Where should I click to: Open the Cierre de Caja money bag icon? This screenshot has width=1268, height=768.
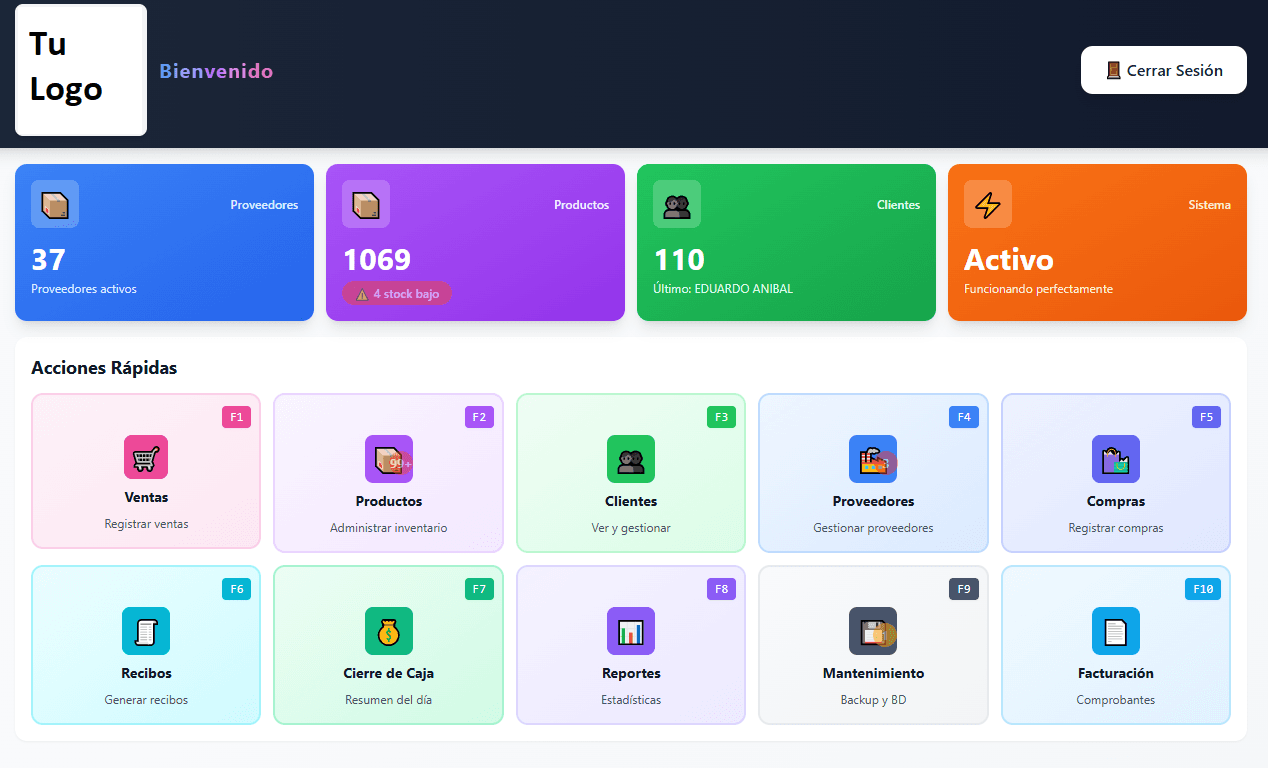click(x=389, y=631)
